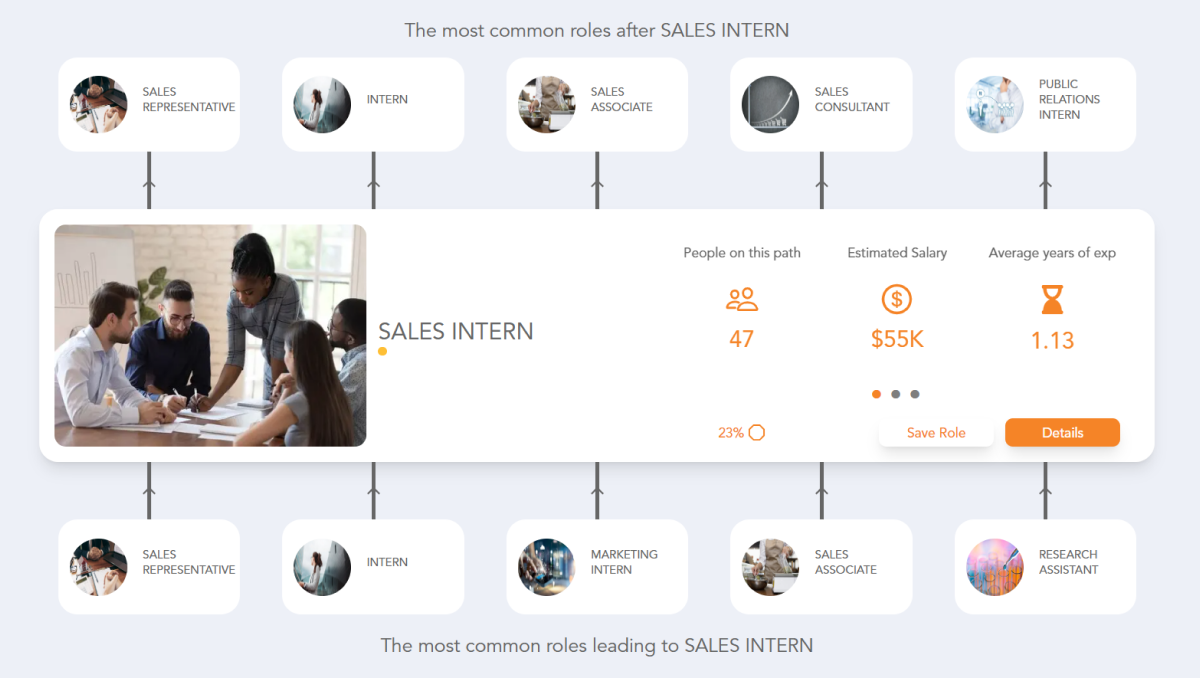Click the Public Relations Intern circular icon
The height and width of the screenshot is (678, 1200).
tap(994, 104)
